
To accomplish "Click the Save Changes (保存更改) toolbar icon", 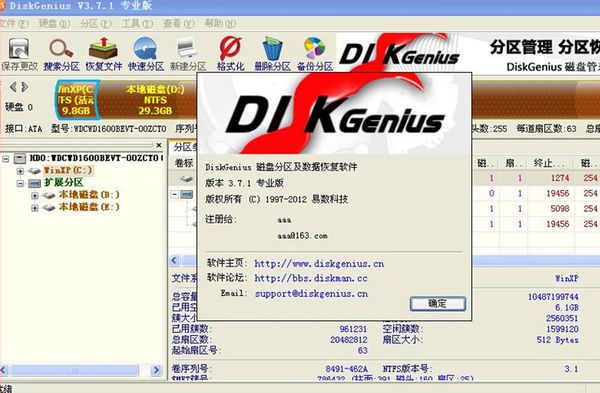I will pos(19,54).
